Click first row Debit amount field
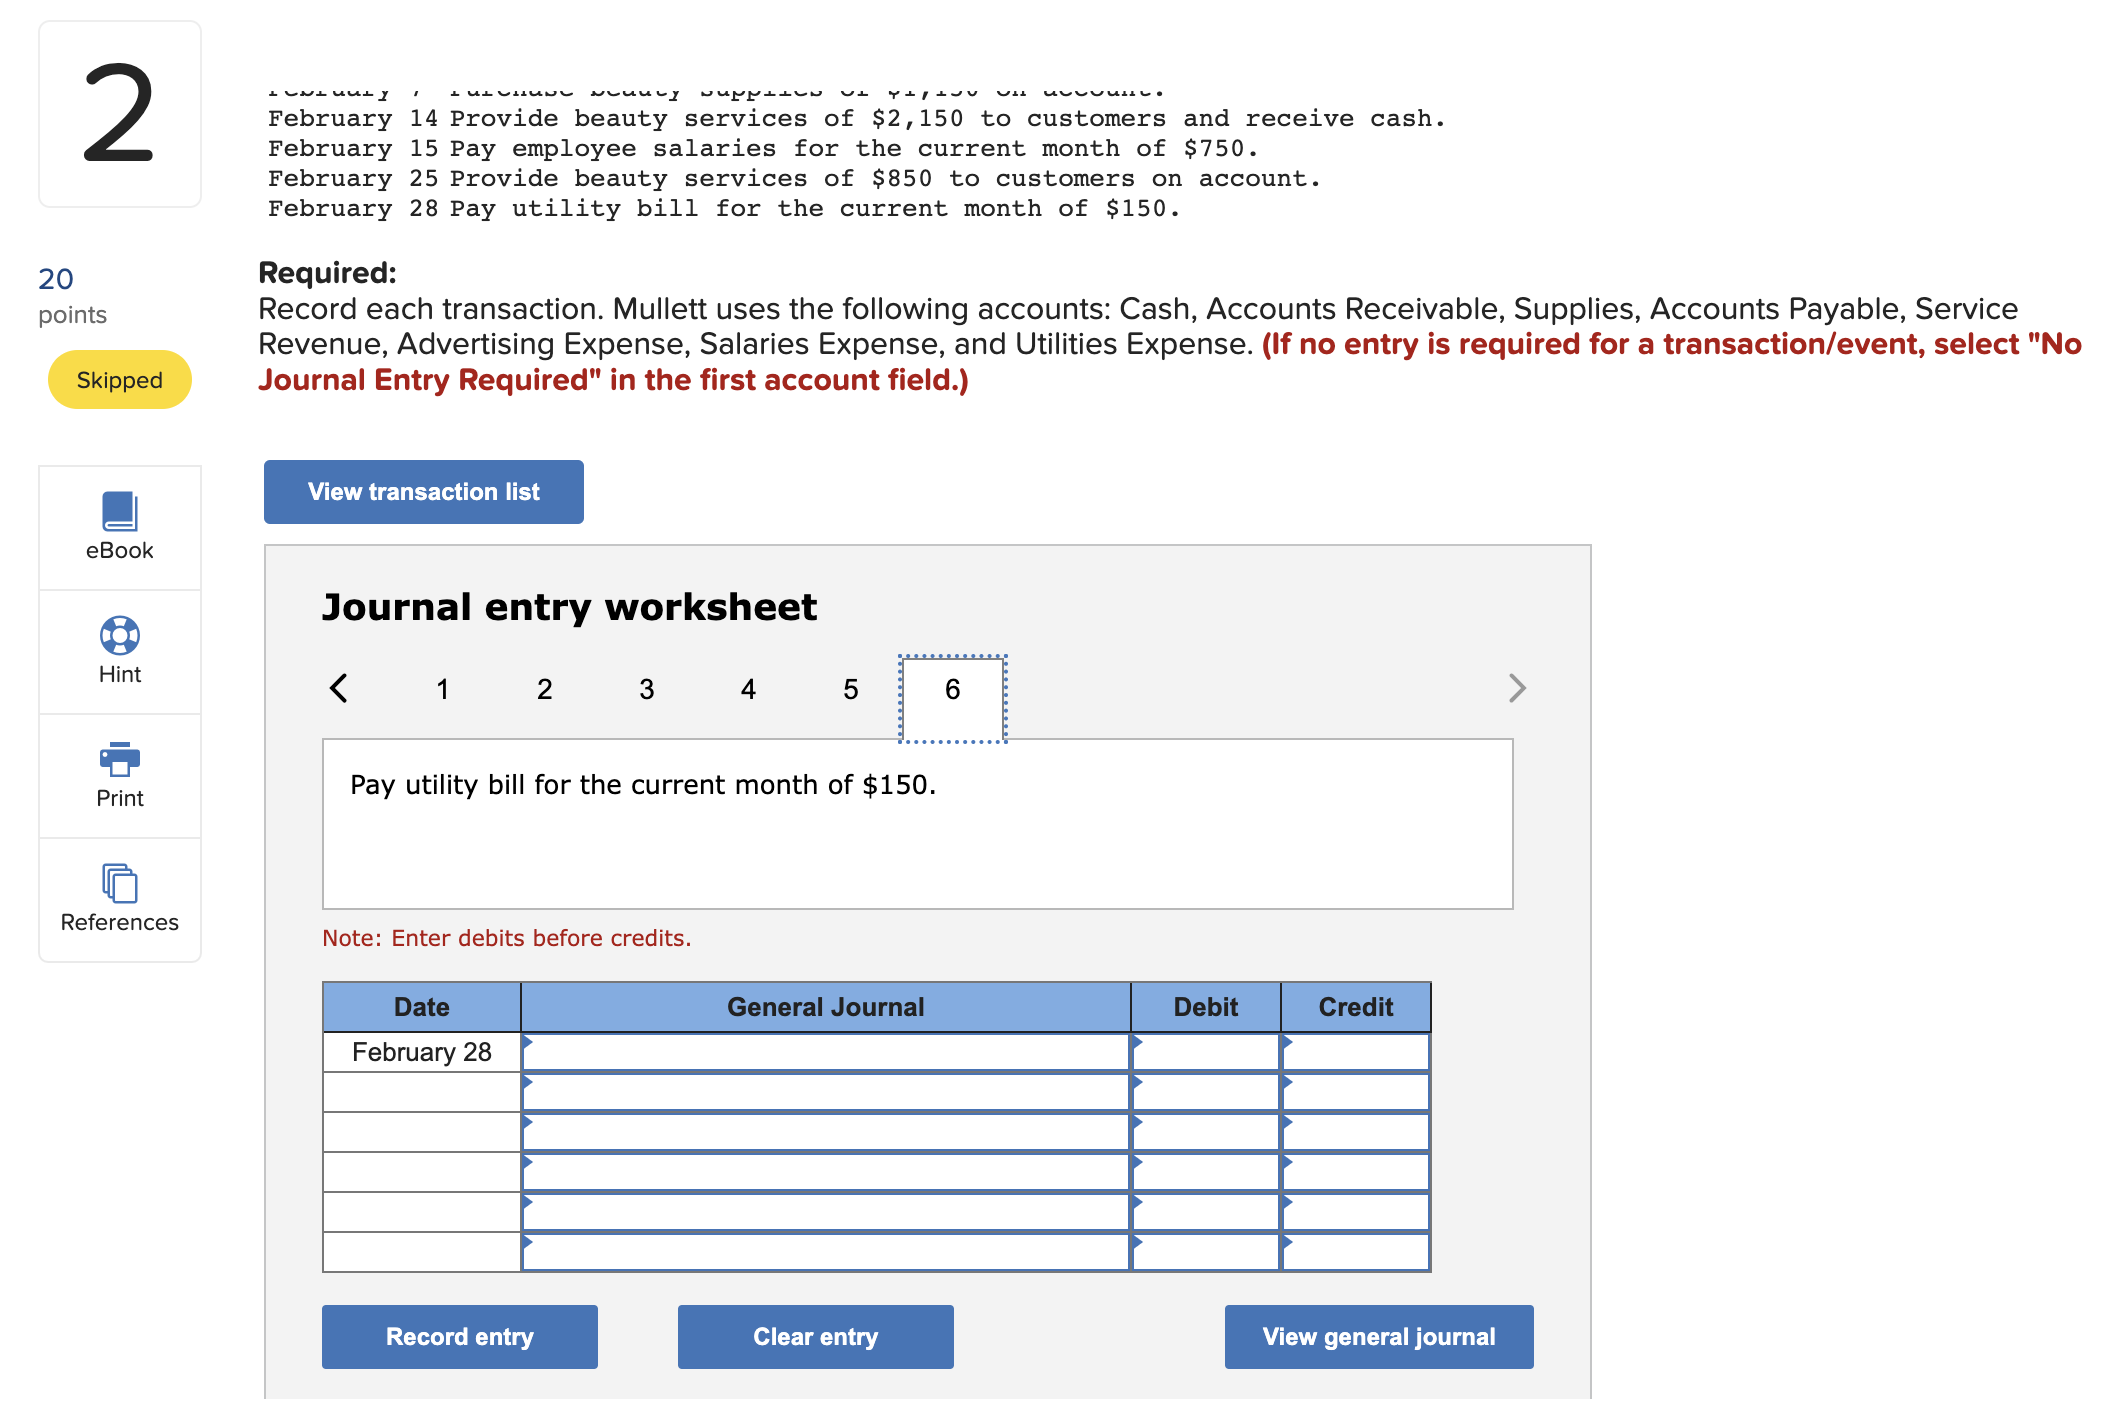The width and height of the screenshot is (2110, 1408). pos(1205,1052)
